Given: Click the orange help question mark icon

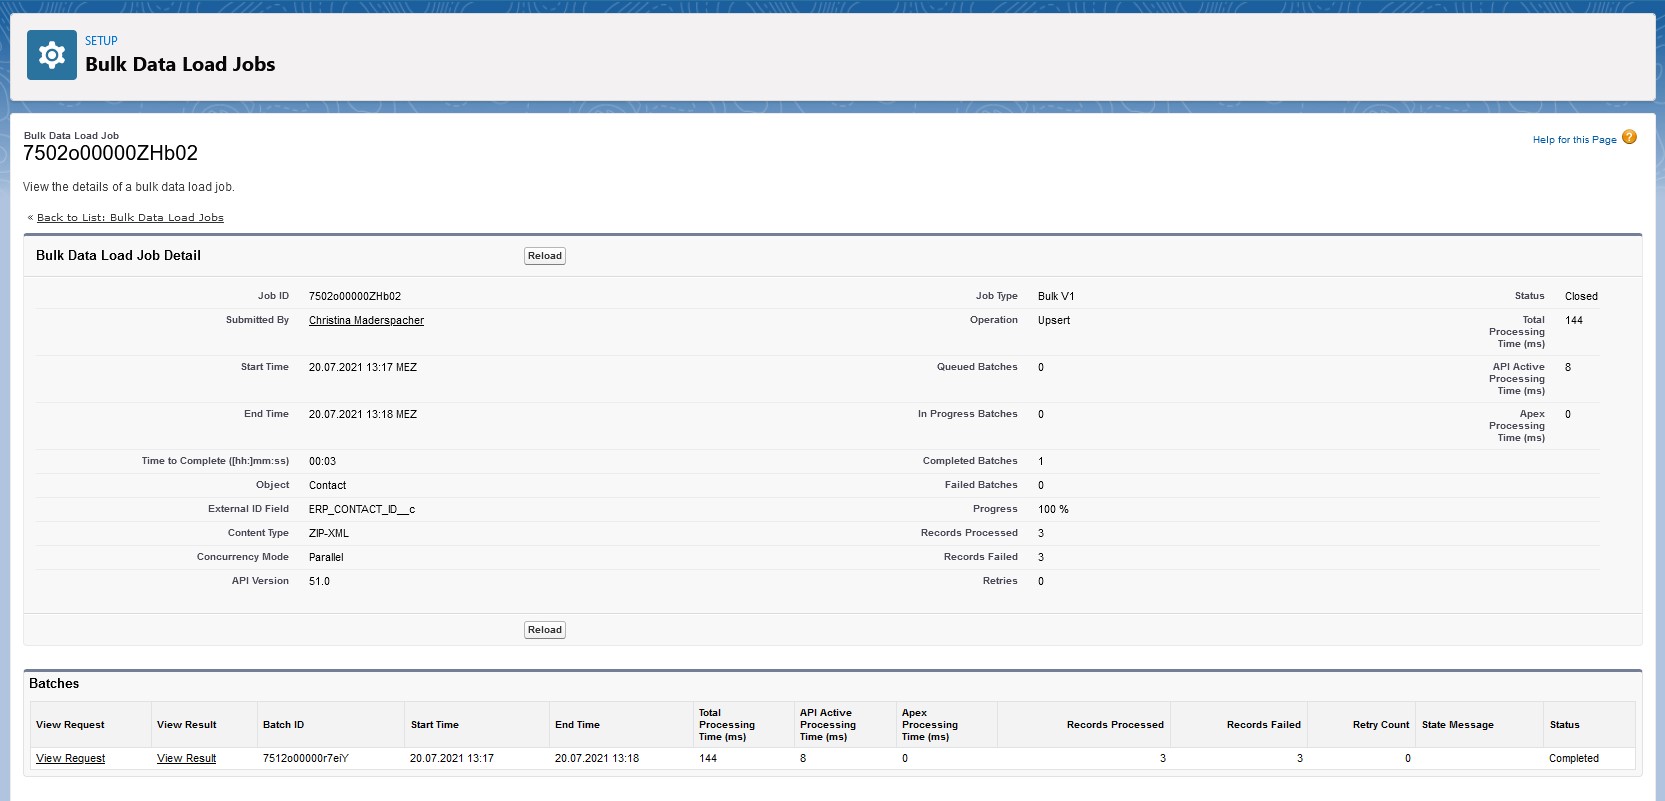Looking at the screenshot, I should click(1629, 138).
